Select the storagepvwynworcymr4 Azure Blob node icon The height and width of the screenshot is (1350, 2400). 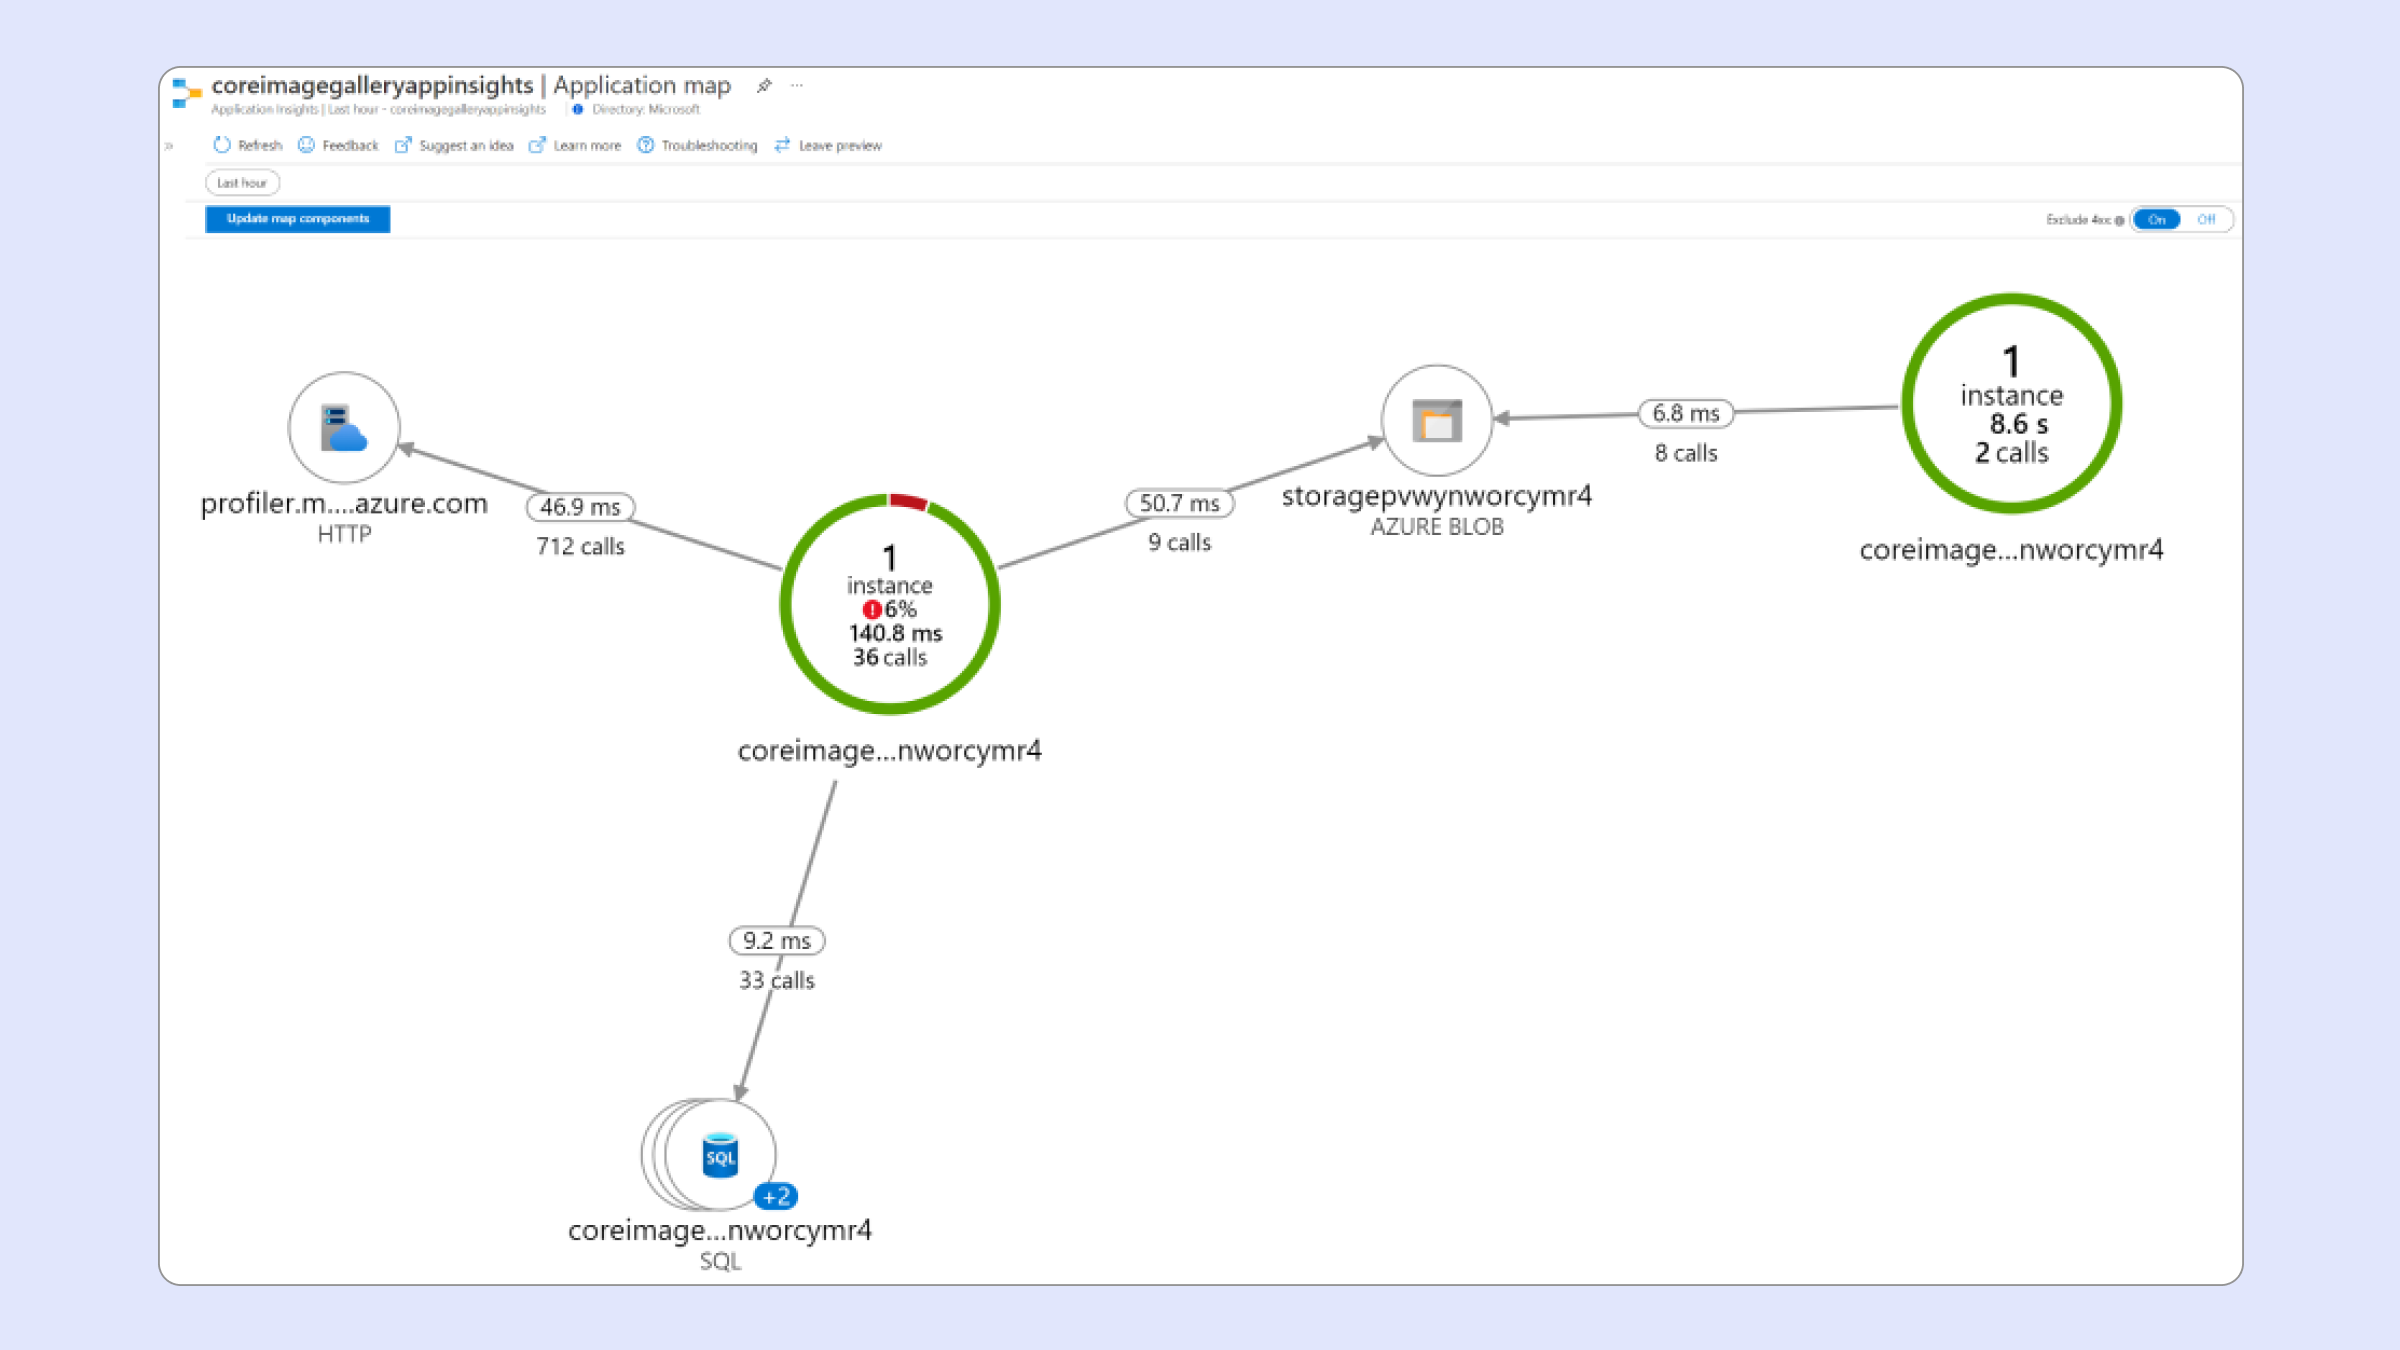(1437, 421)
